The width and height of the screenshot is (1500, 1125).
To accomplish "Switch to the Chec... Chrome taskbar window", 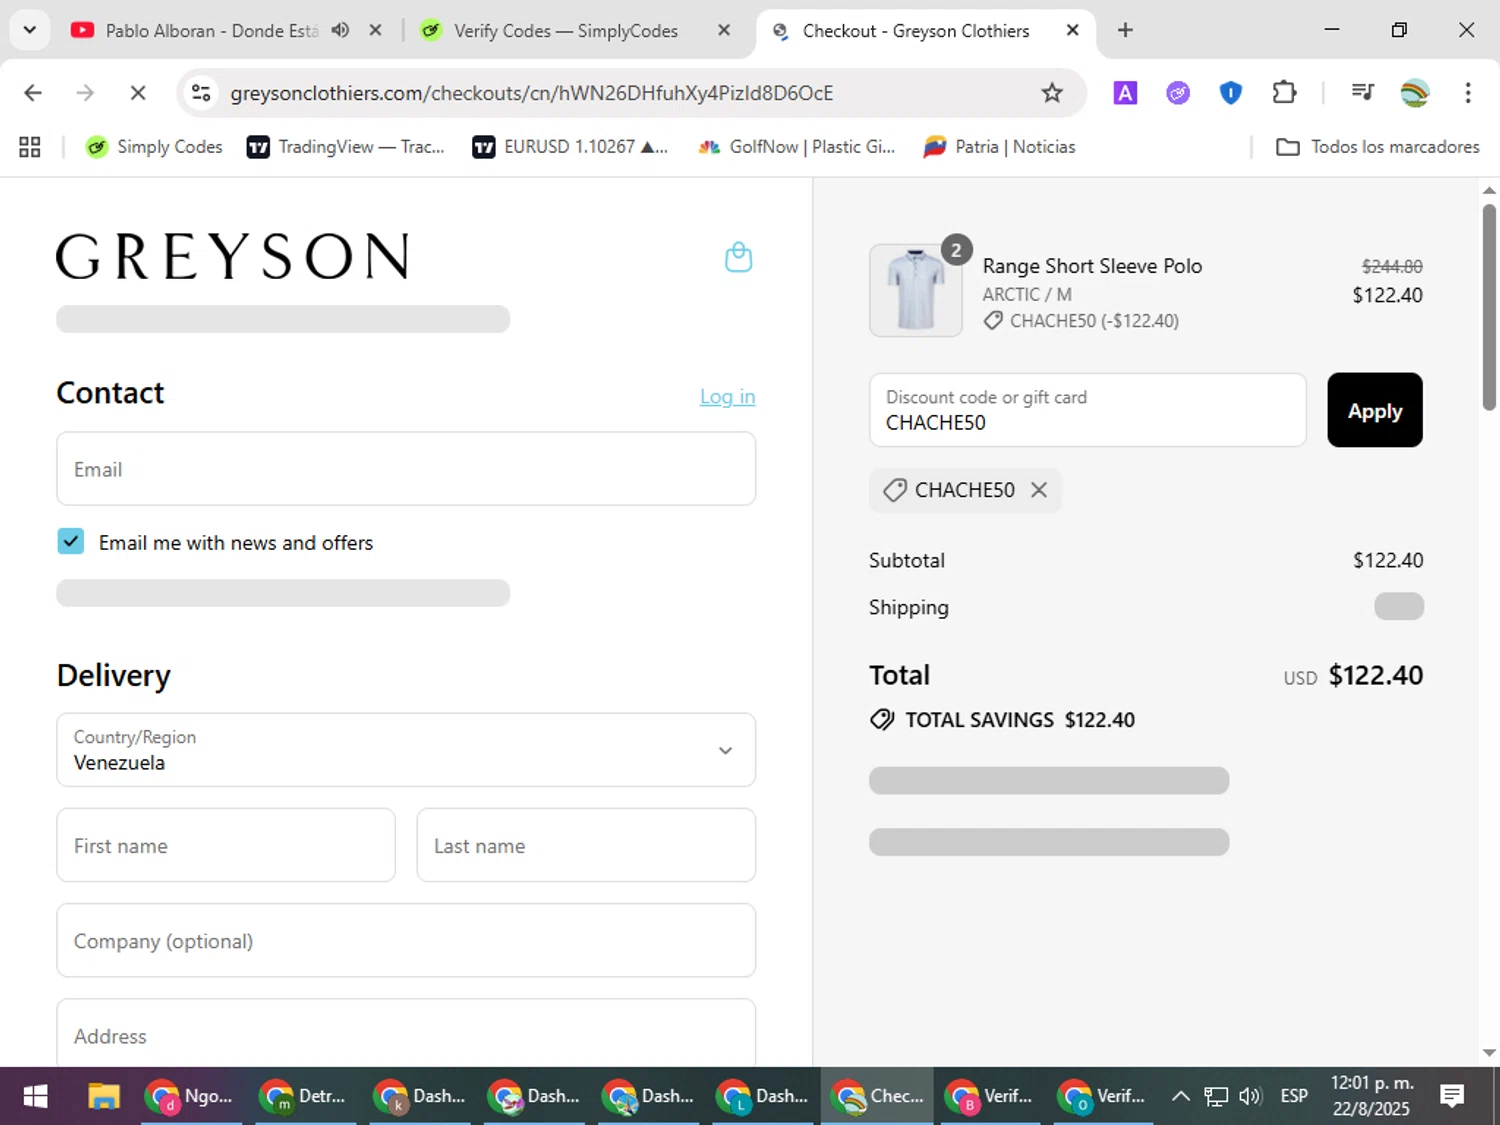I will 877,1096.
